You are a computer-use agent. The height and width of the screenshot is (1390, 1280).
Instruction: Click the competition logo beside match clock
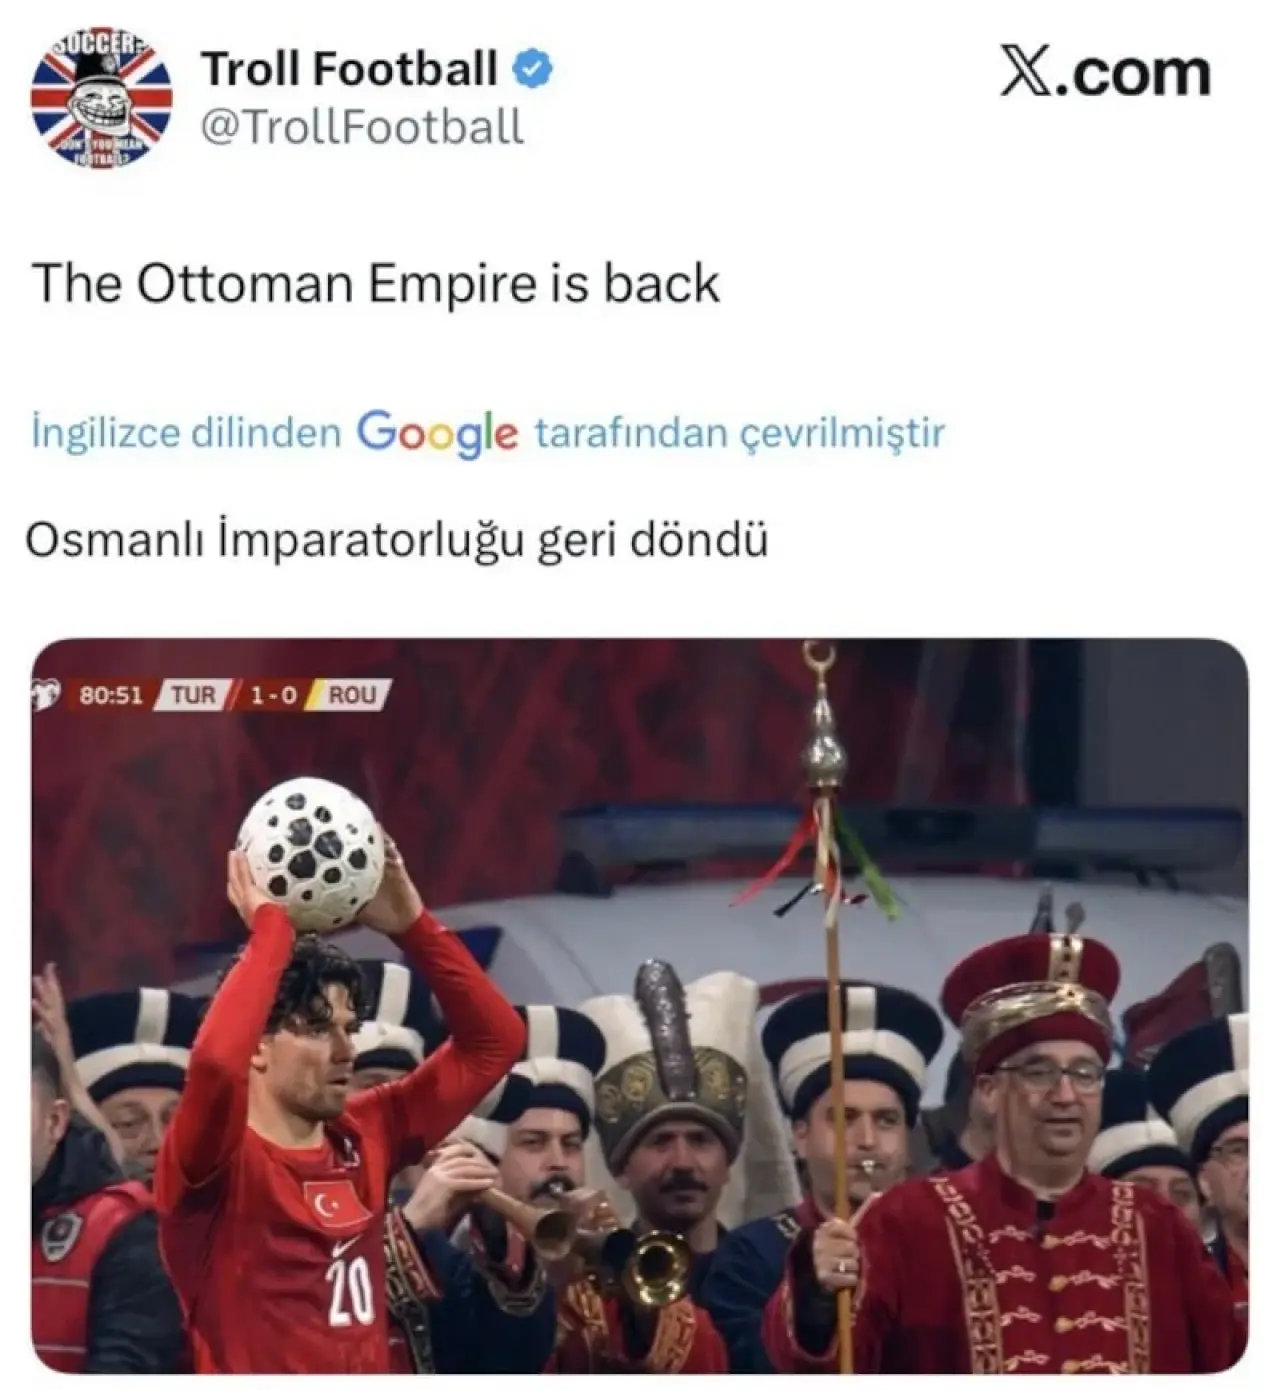pyautogui.click(x=48, y=694)
